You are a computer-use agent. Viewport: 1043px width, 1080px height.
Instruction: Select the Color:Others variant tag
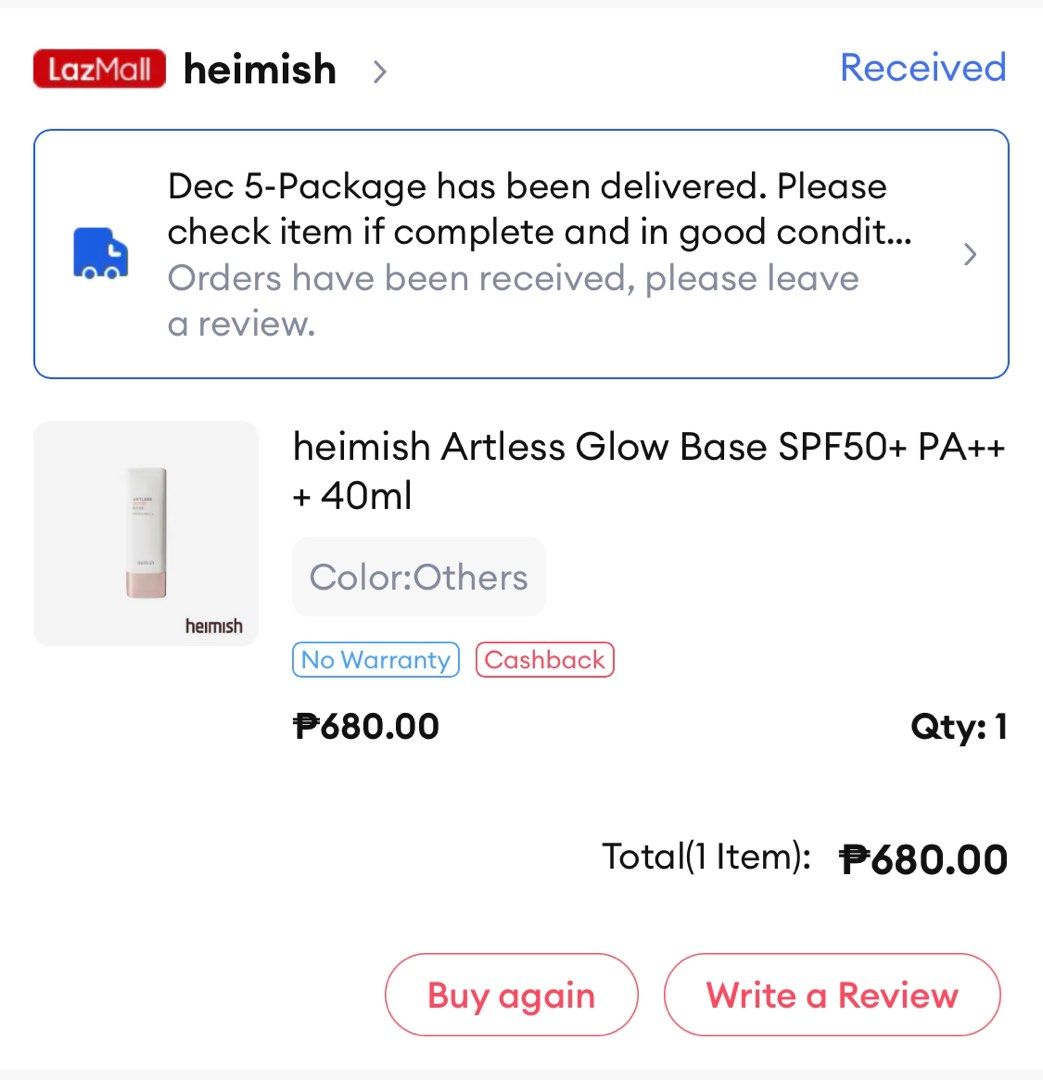coord(418,576)
